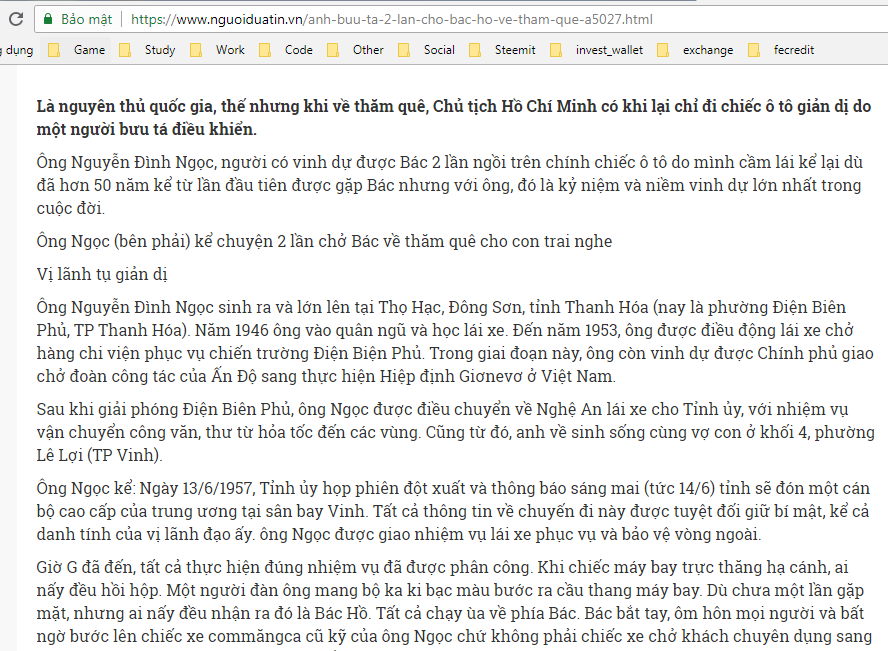Viewport: 888px width, 651px height.
Task: Open the Social bookmarks folder
Action: [x=426, y=50]
